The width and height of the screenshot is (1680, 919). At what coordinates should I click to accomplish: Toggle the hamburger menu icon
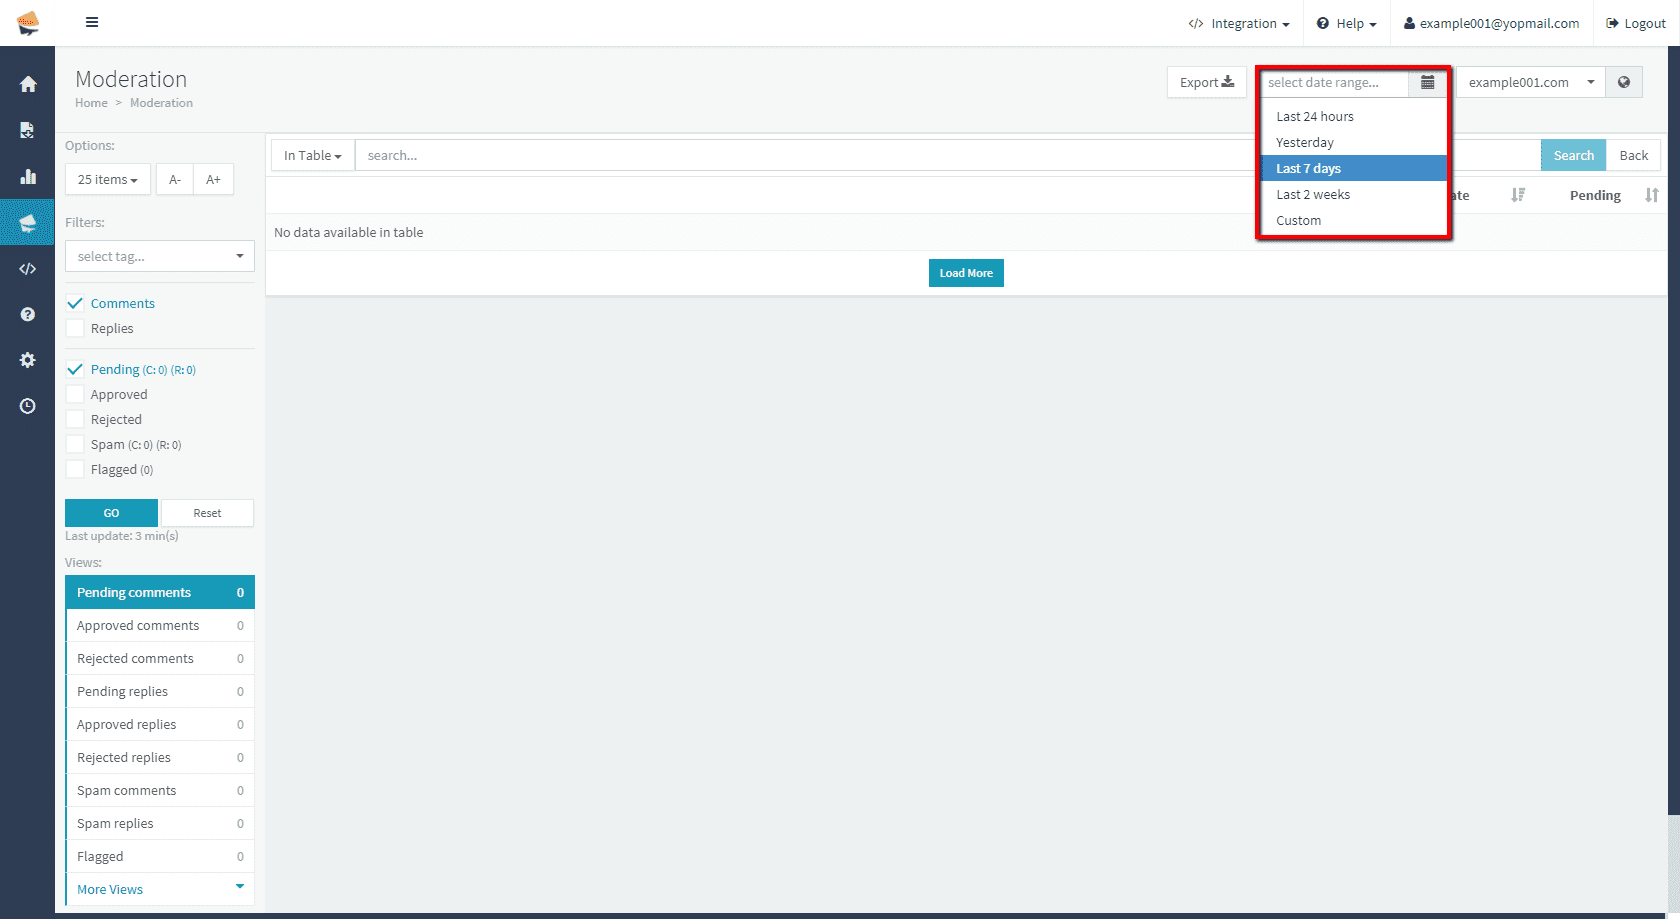click(92, 22)
